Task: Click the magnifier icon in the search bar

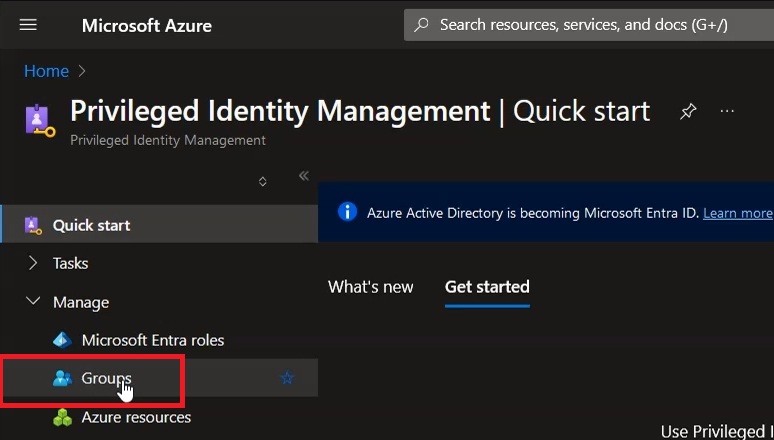Action: coord(421,25)
